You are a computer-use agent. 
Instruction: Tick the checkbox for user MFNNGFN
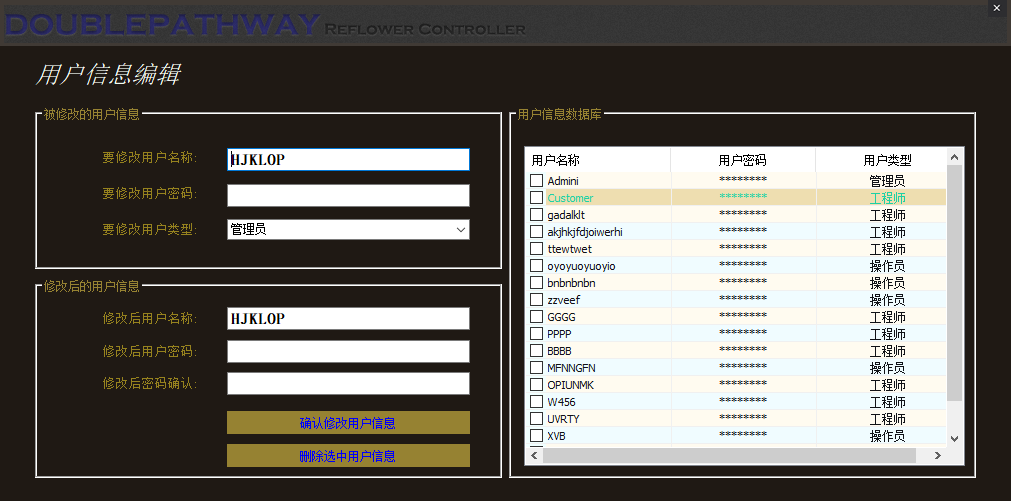click(536, 368)
